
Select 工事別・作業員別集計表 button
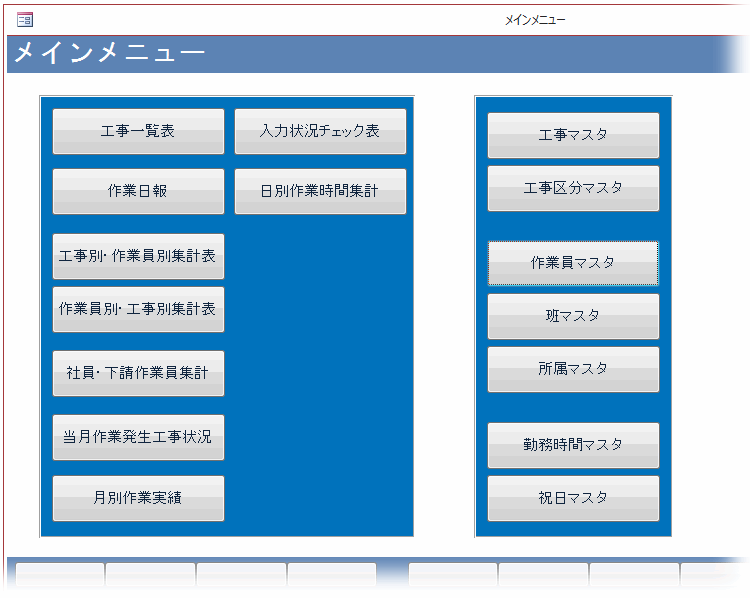(x=138, y=256)
